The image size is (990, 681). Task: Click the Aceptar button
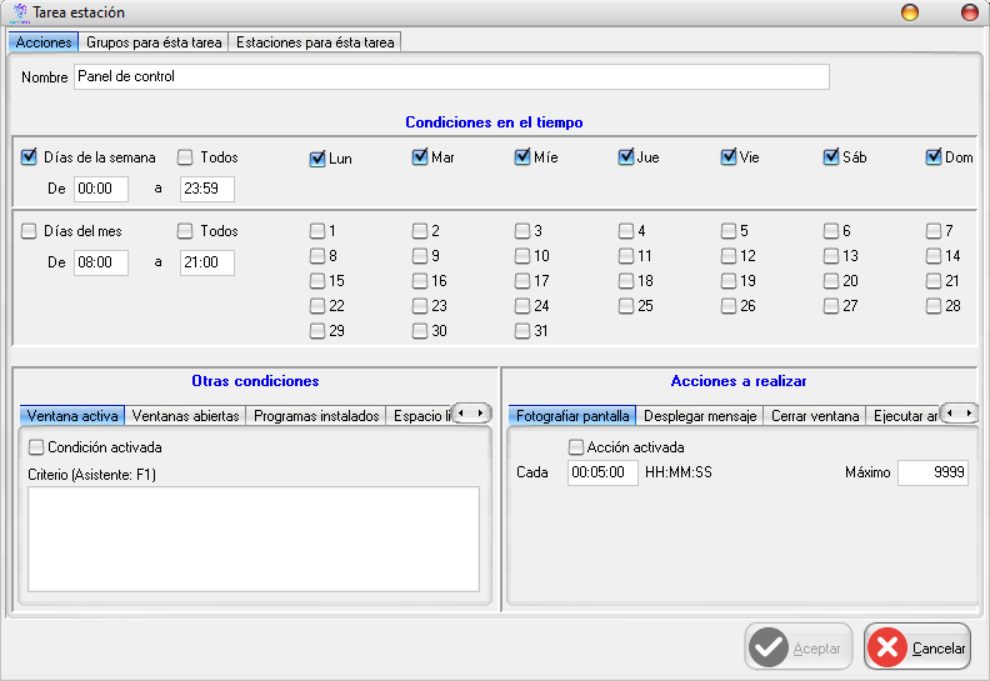[798, 647]
